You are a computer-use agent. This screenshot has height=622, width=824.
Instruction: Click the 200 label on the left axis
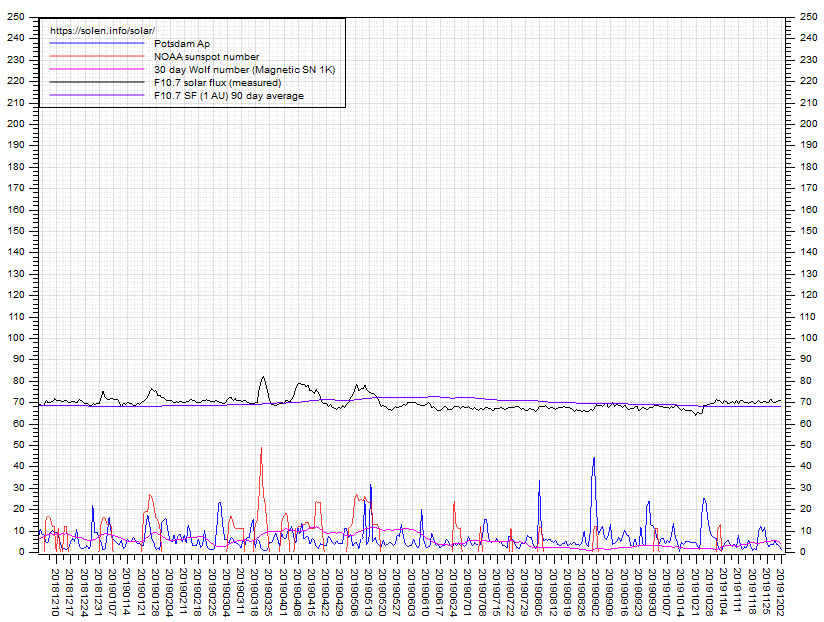pyautogui.click(x=16, y=123)
